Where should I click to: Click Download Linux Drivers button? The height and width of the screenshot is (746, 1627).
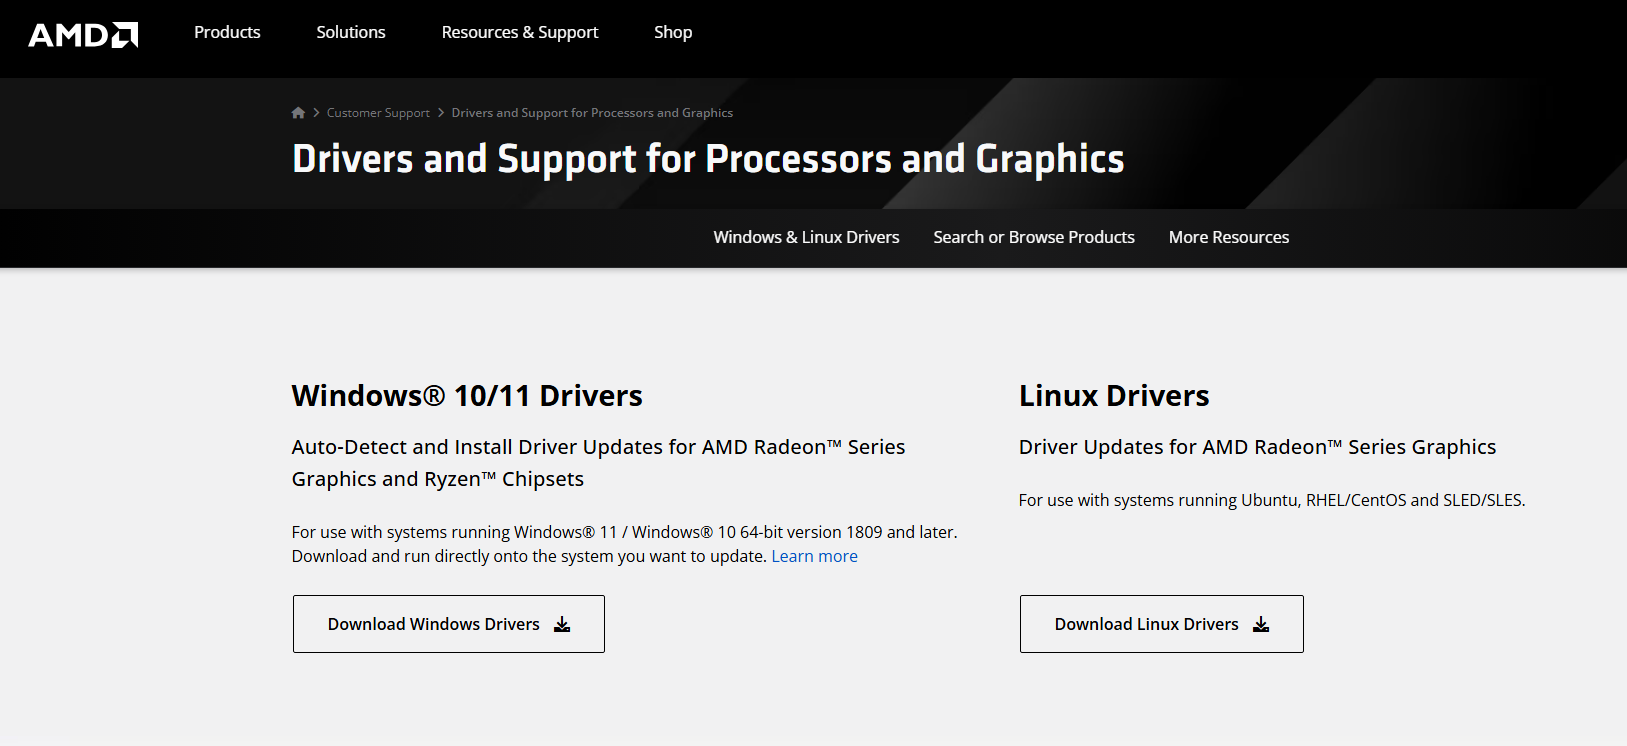pyautogui.click(x=1162, y=624)
